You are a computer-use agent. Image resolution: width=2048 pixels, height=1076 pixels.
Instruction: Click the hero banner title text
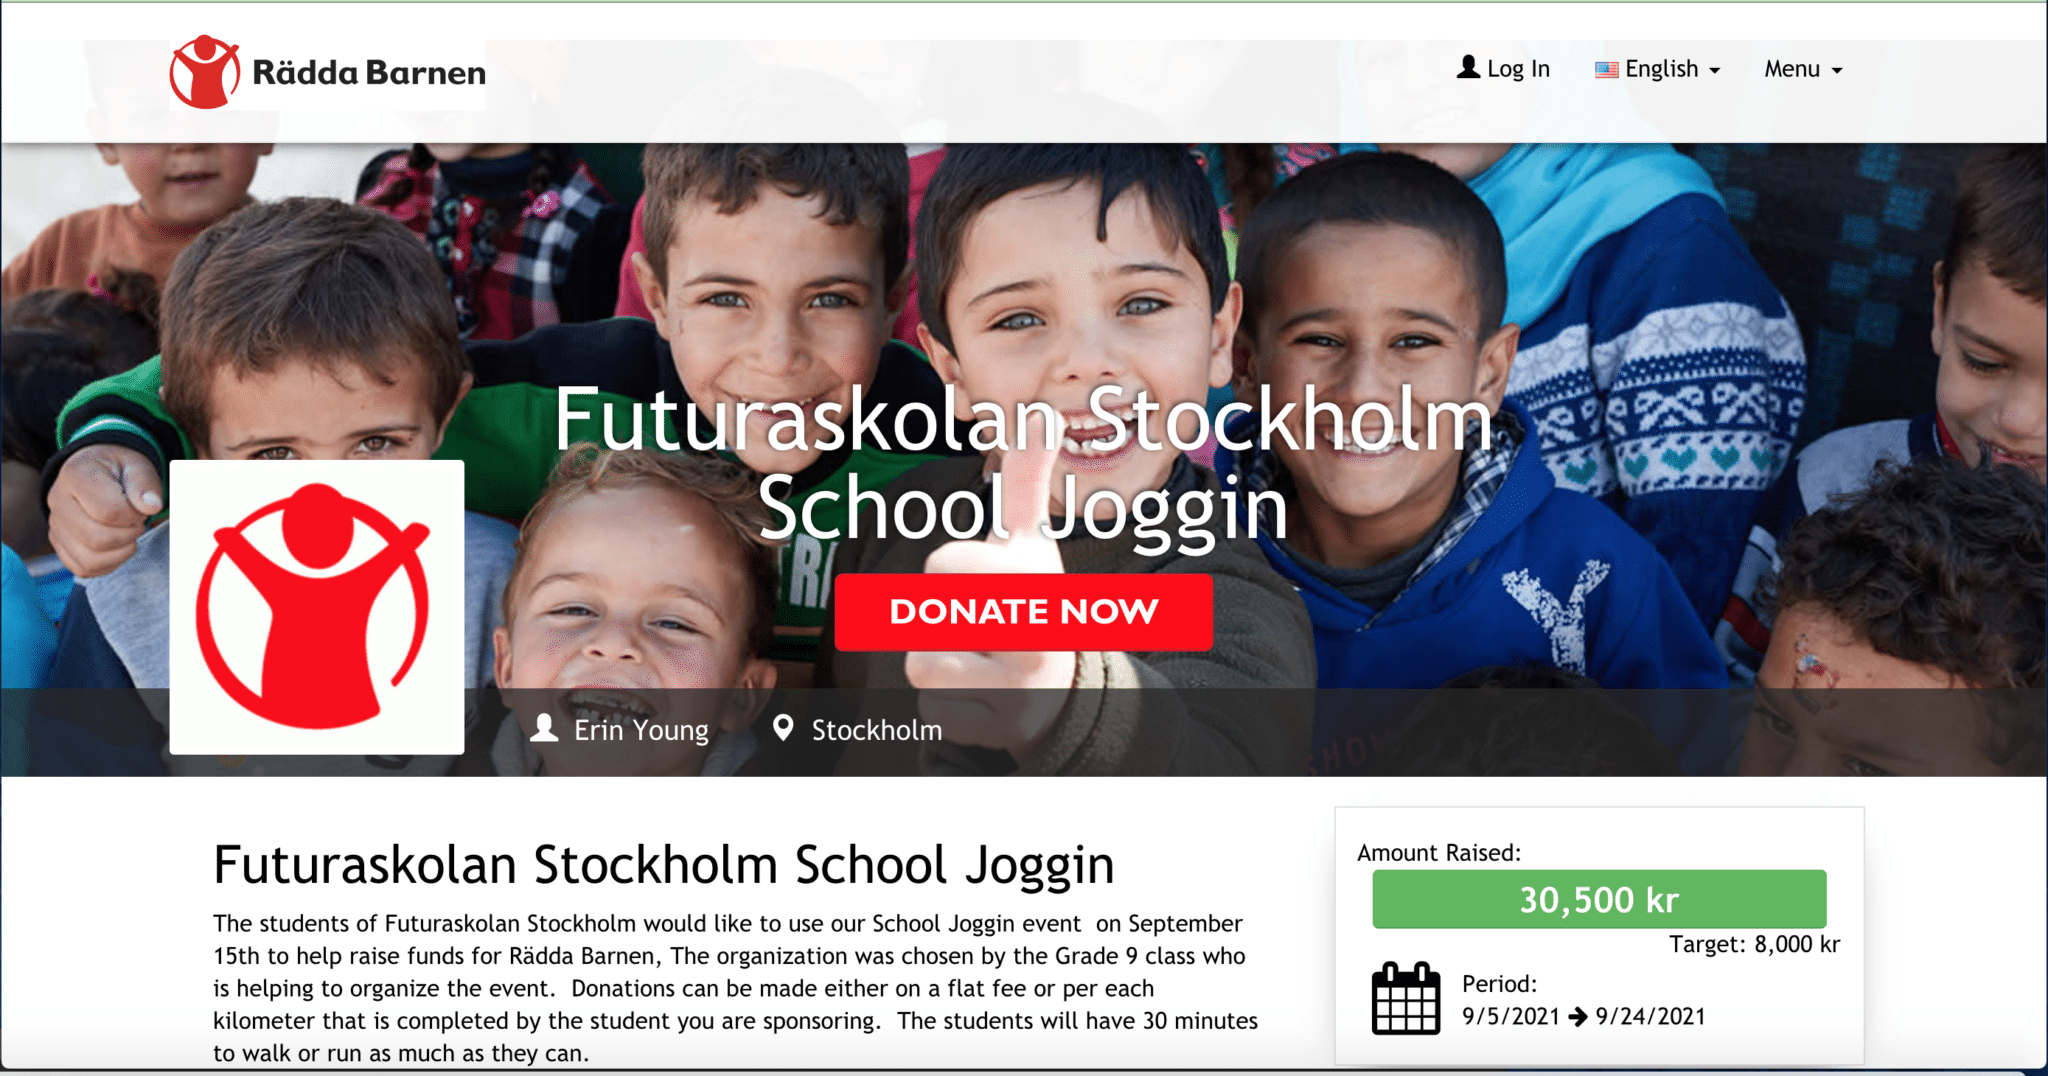(1023, 463)
